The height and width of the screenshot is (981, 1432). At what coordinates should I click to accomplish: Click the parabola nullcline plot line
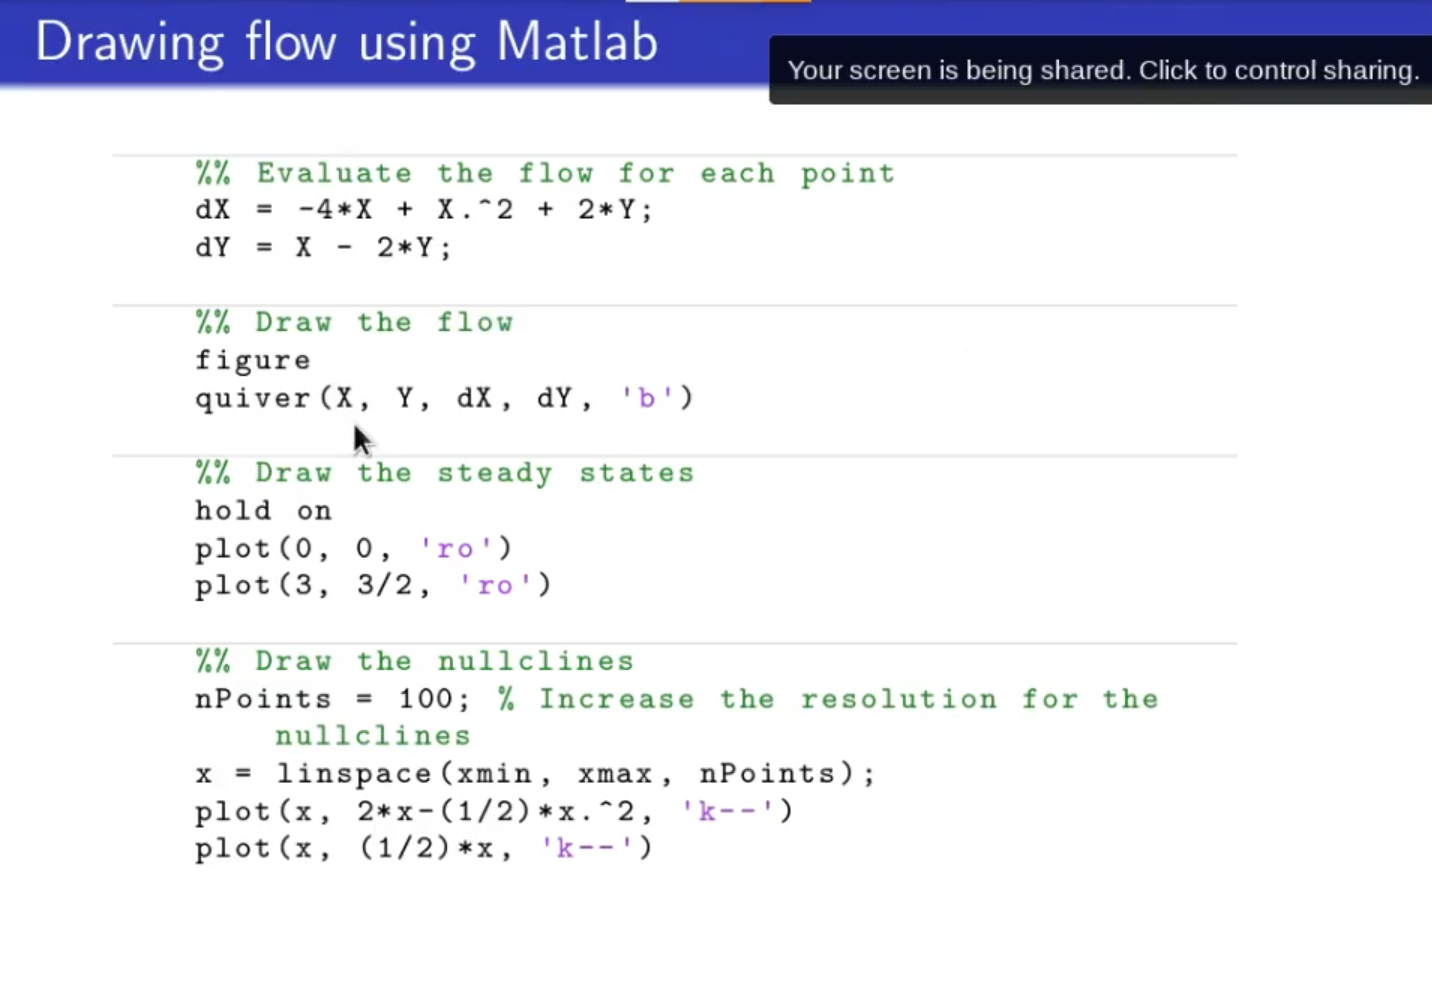(x=494, y=811)
